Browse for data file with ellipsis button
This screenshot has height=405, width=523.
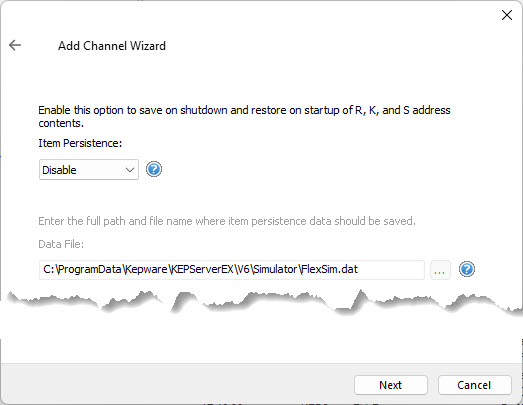(440, 270)
